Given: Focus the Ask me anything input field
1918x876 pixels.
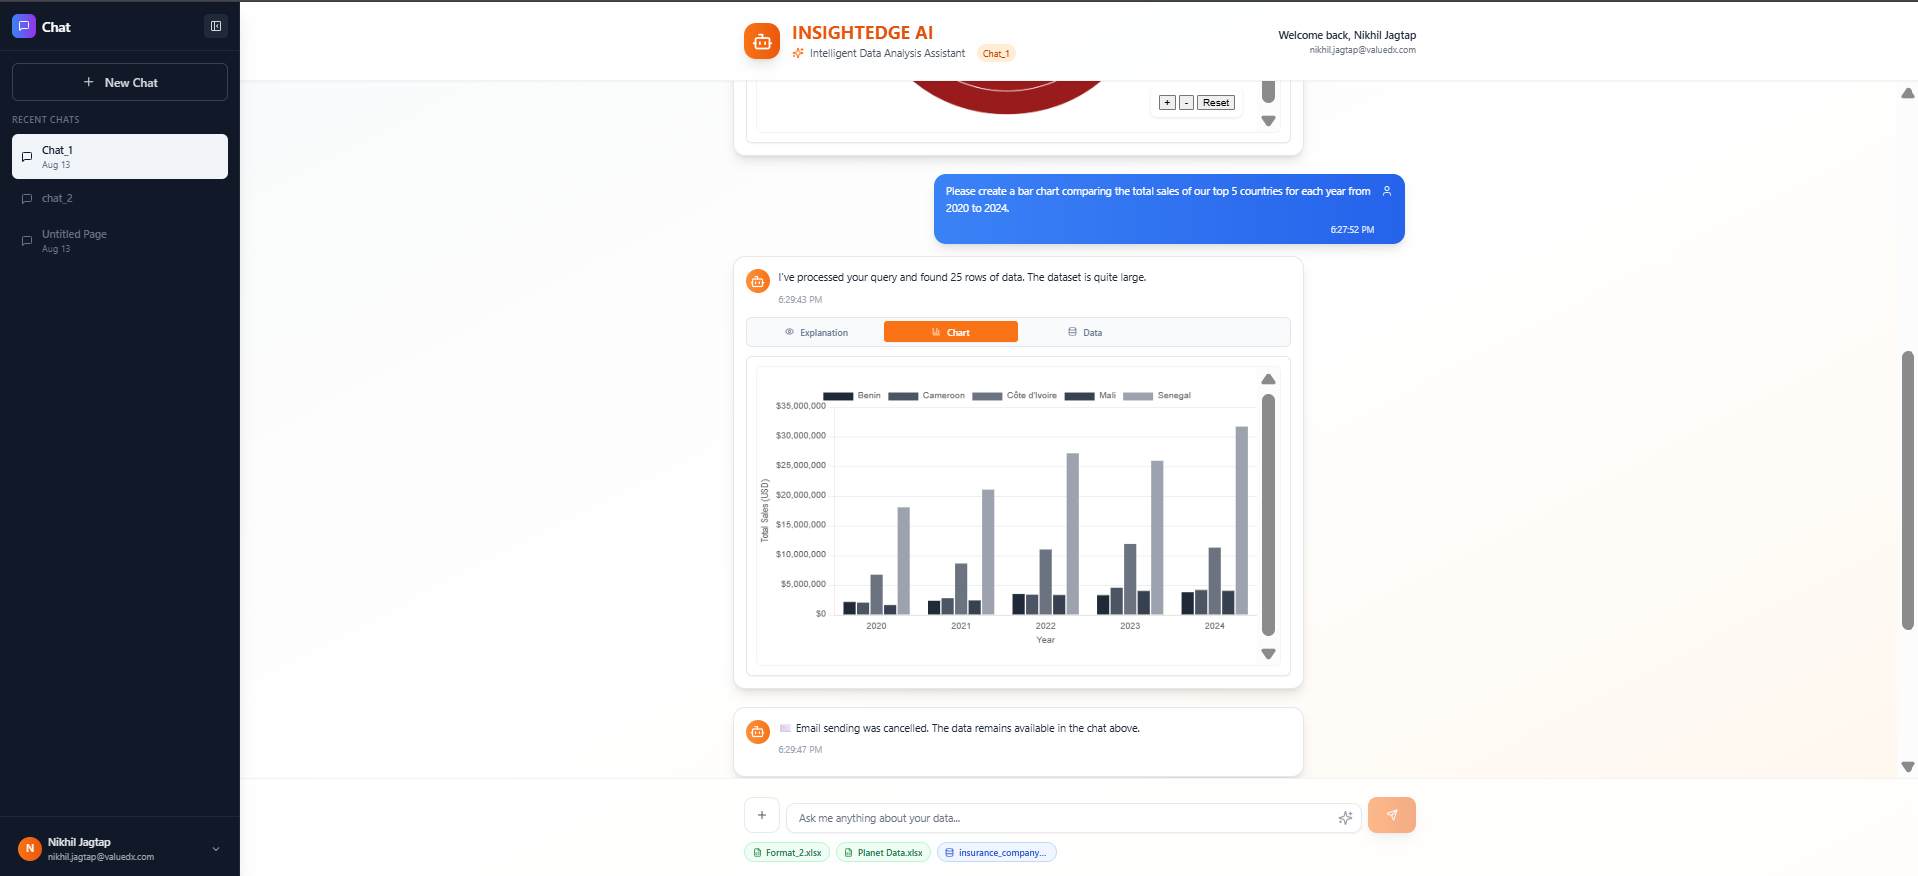Looking at the screenshot, I should coord(1074,818).
